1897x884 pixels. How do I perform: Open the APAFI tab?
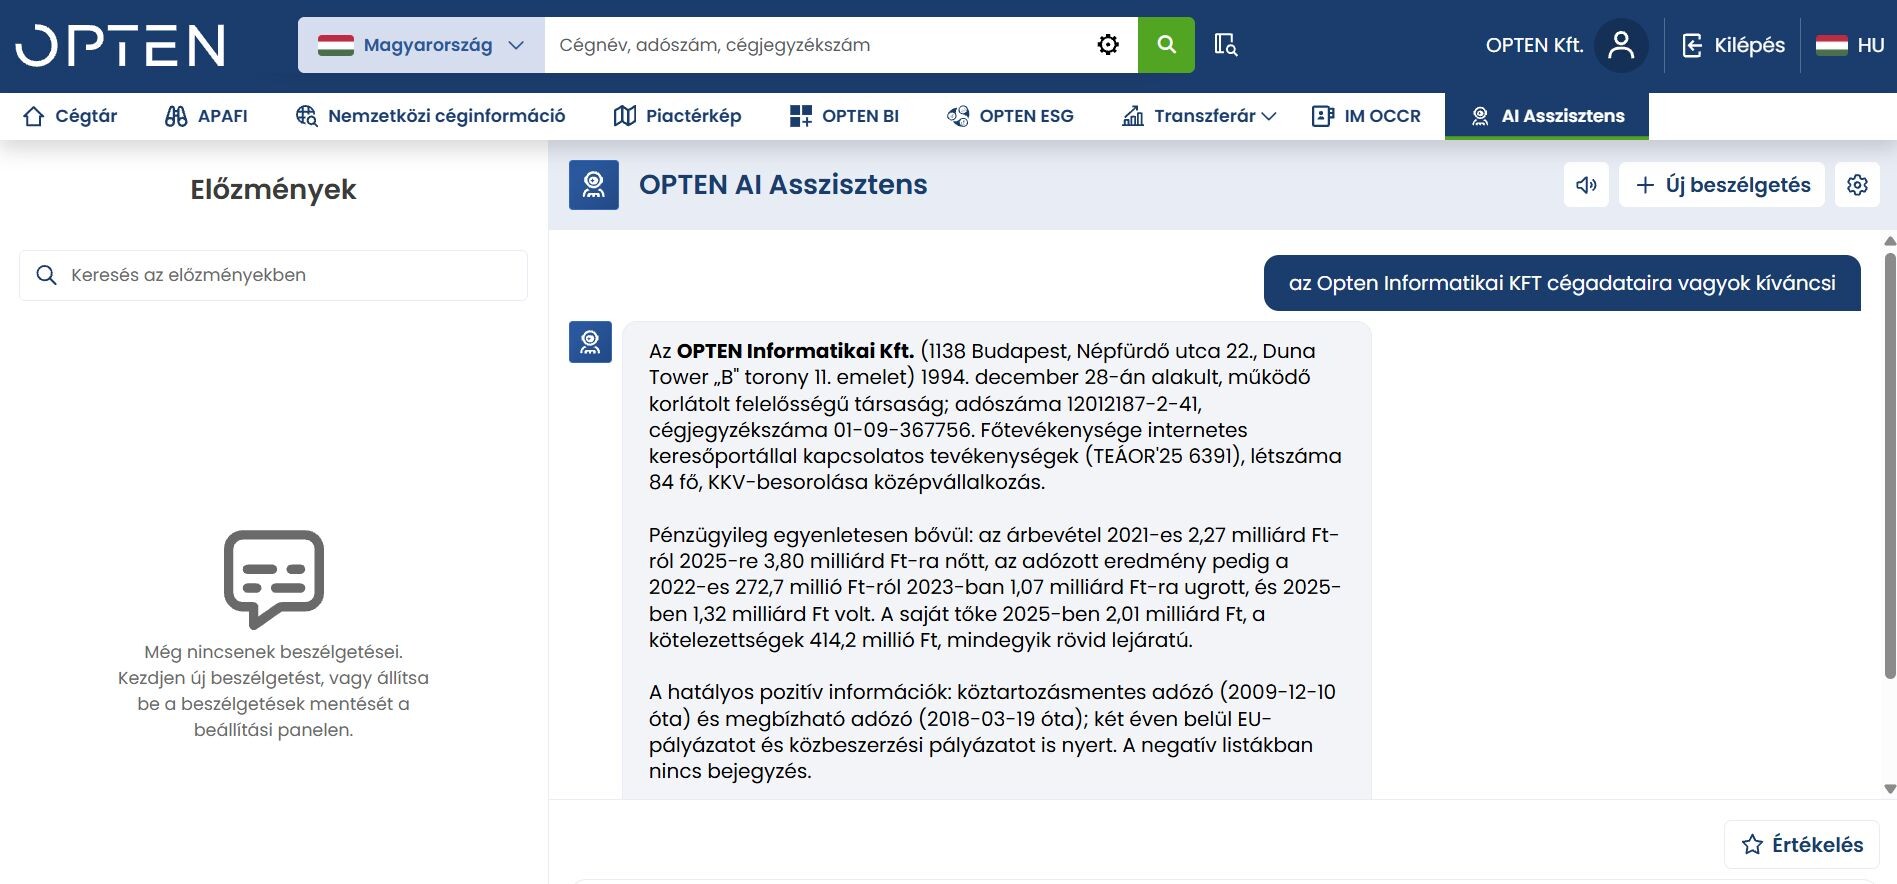[206, 116]
